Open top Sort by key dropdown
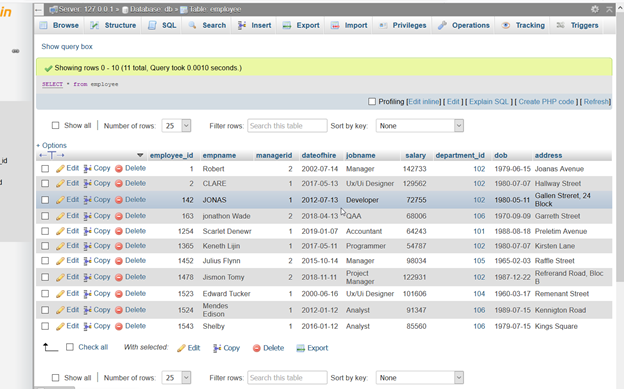 [x=420, y=126]
